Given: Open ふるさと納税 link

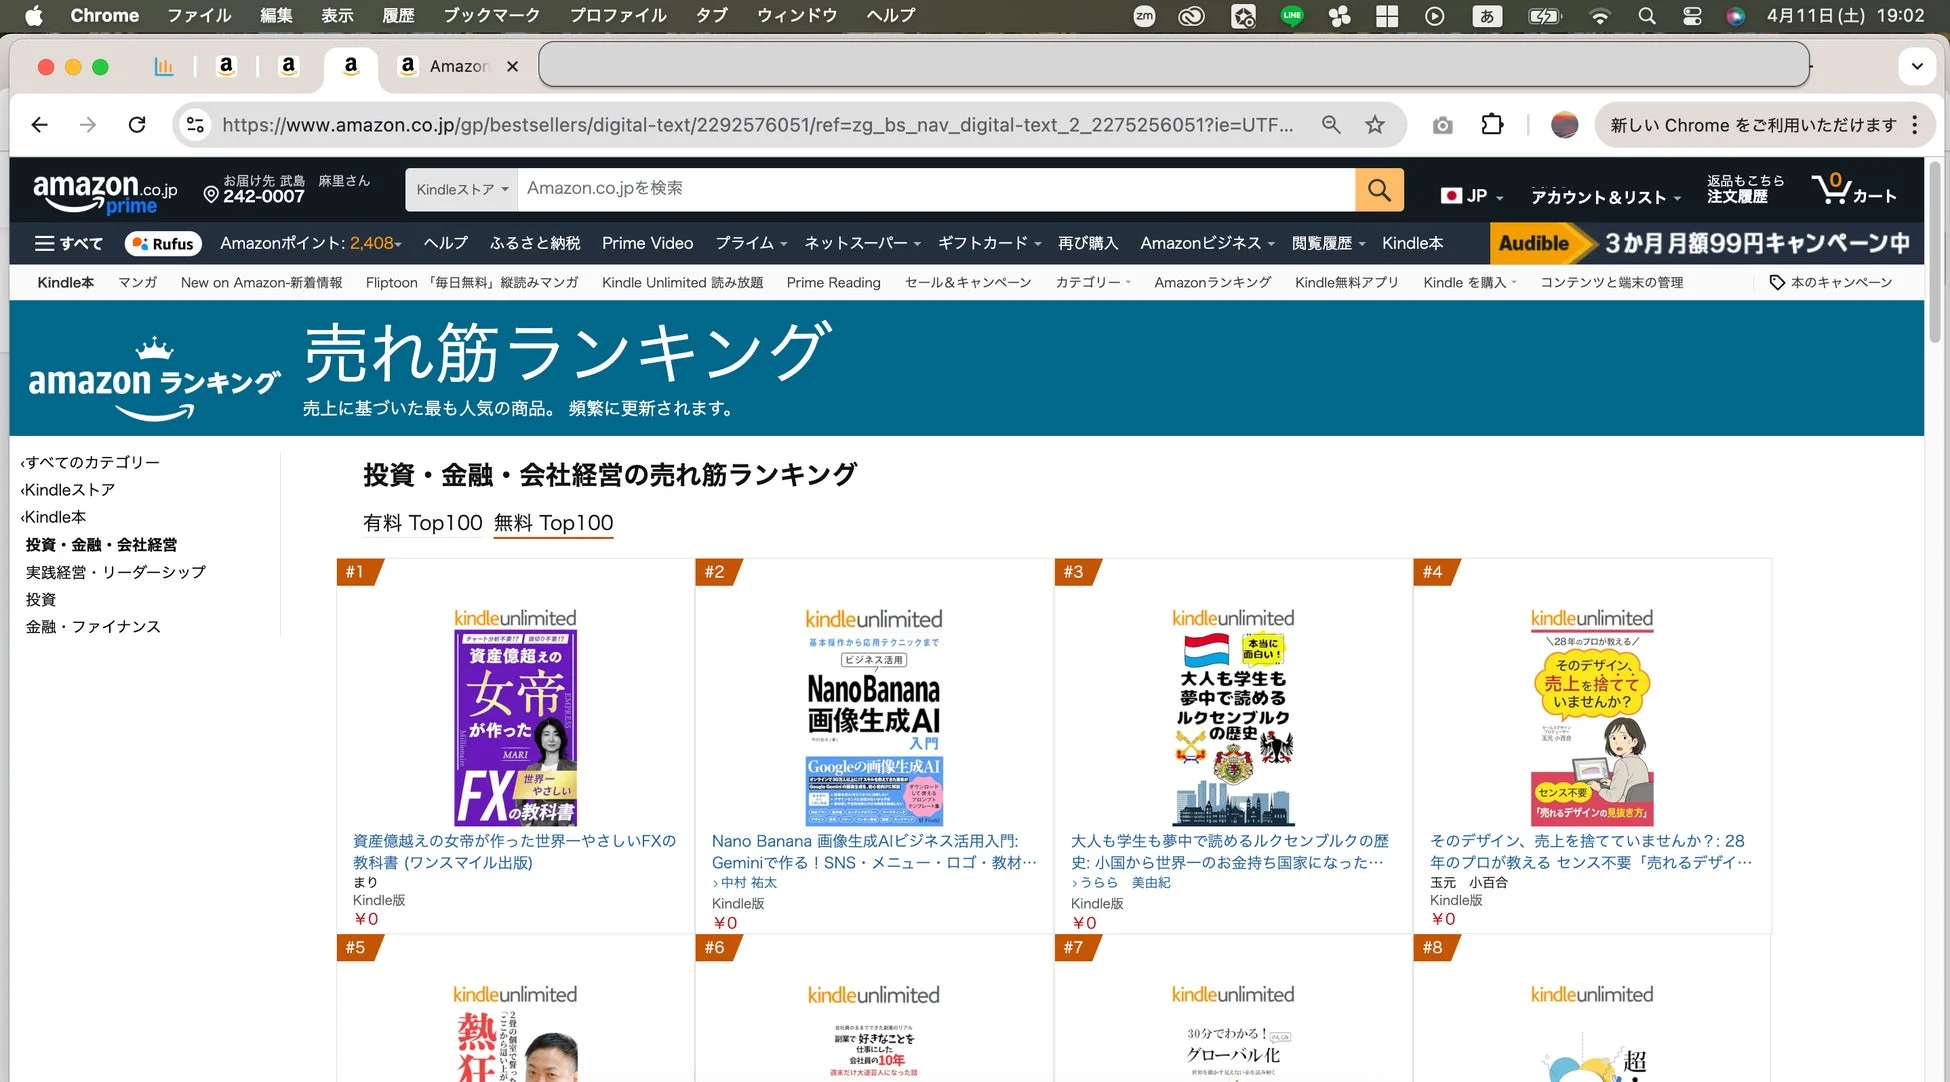Looking at the screenshot, I should [x=534, y=243].
